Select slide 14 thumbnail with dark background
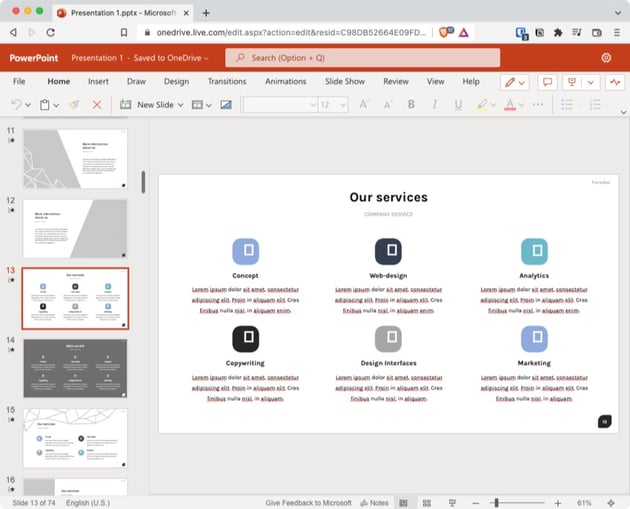Screen dimensions: 630x509 75,367
